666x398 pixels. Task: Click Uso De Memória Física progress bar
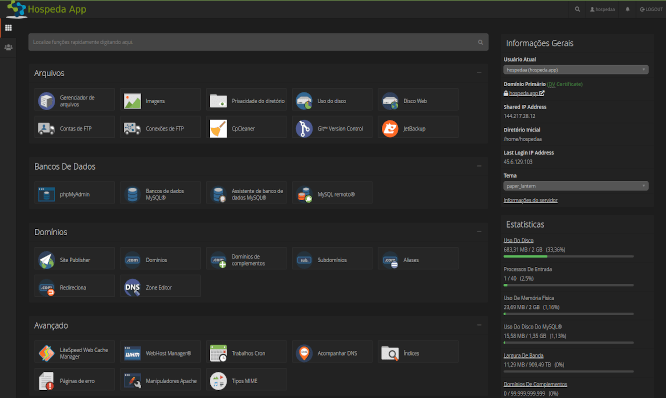[569, 314]
